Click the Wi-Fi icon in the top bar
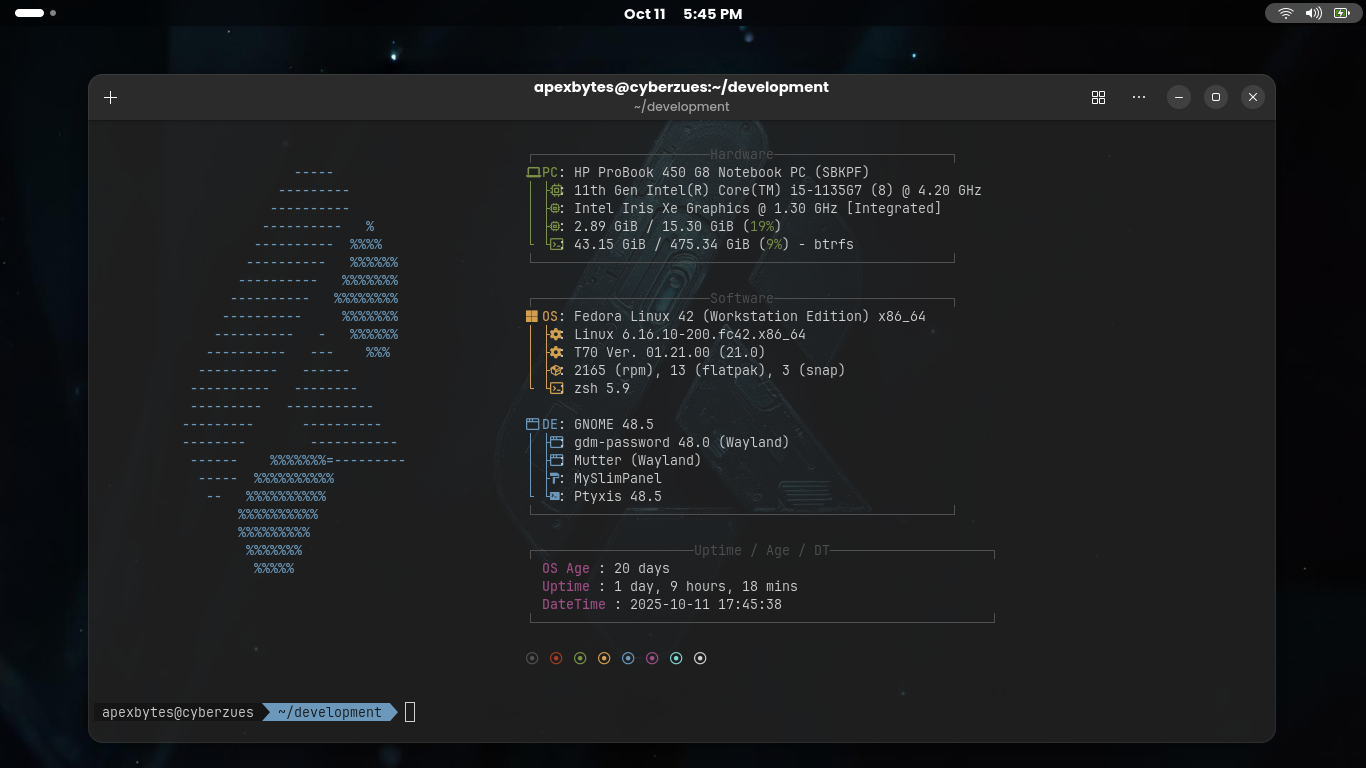 1286,14
